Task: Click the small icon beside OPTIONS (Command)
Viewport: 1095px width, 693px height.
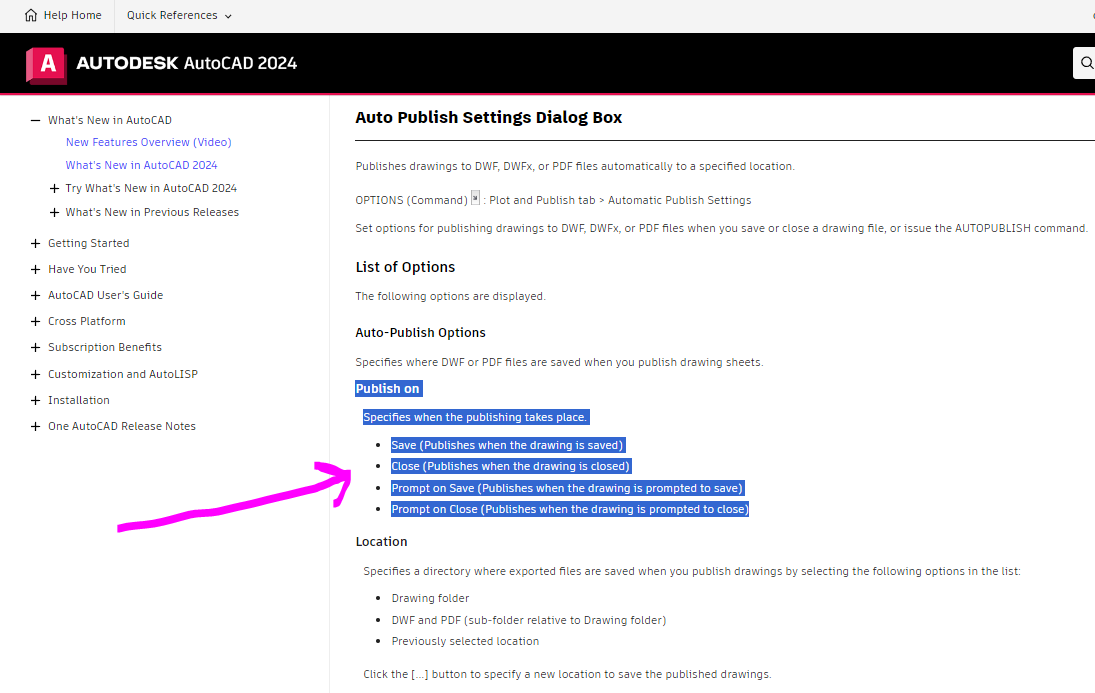Action: 474,198
